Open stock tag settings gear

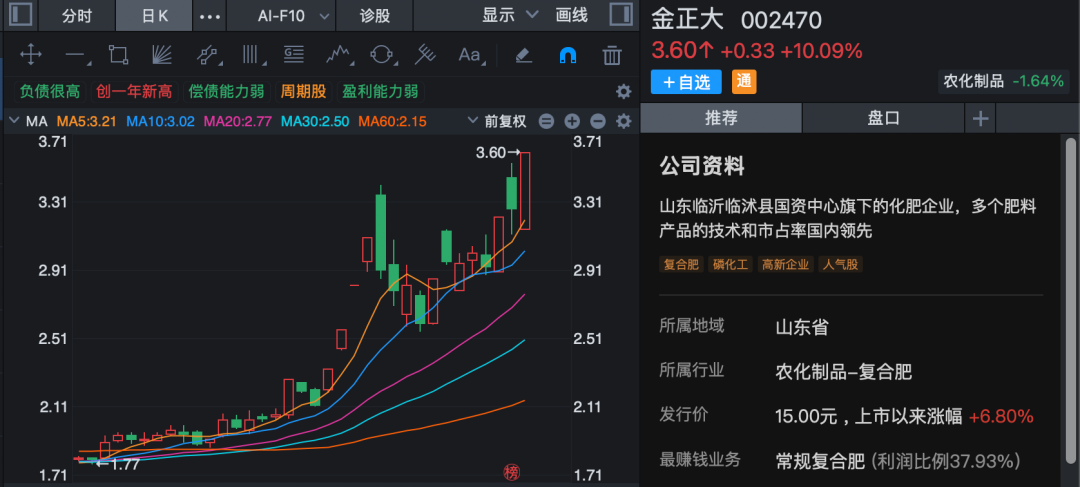click(x=623, y=92)
